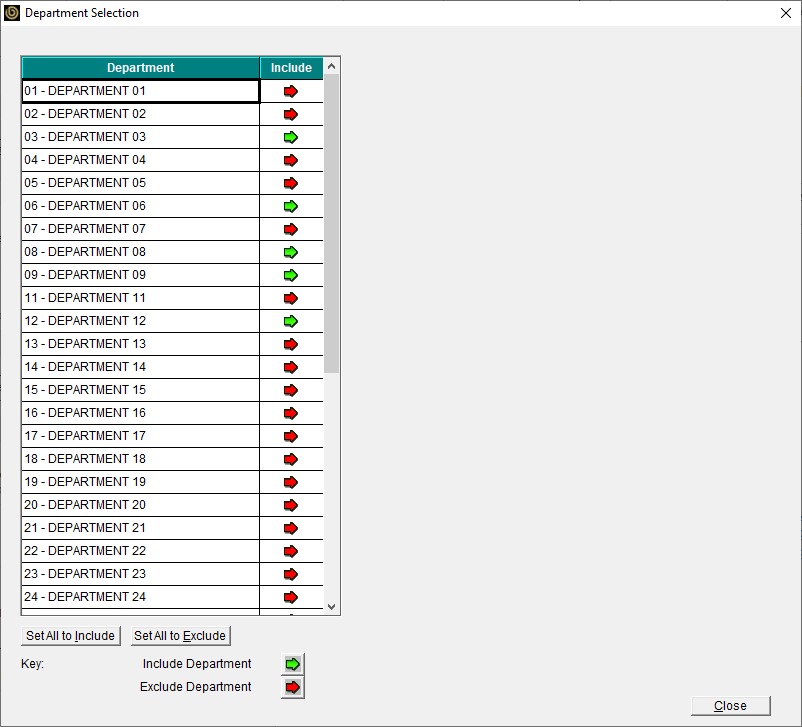Screen dimensions: 802x727
Task: Click Set All to Include button
Action: click(71, 635)
